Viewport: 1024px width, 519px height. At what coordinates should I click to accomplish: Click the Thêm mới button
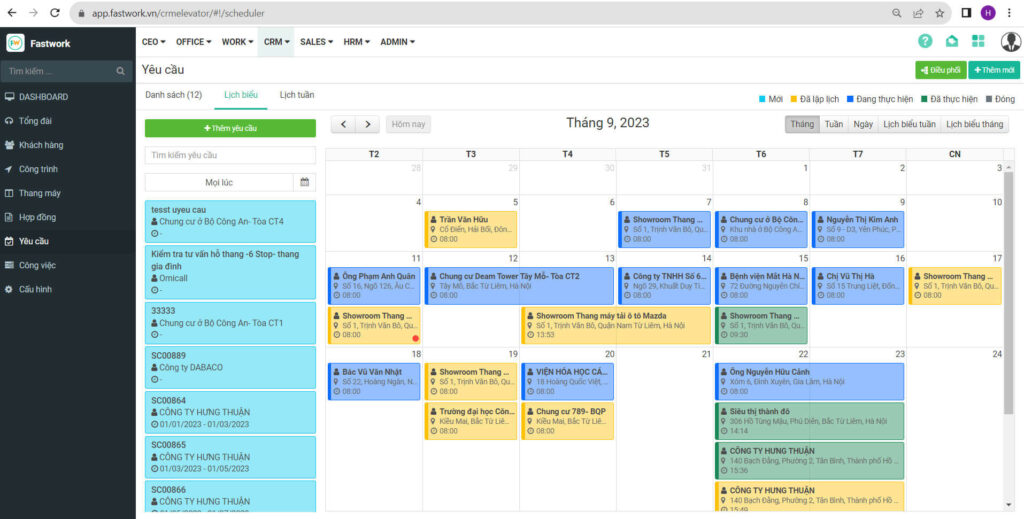(994, 70)
